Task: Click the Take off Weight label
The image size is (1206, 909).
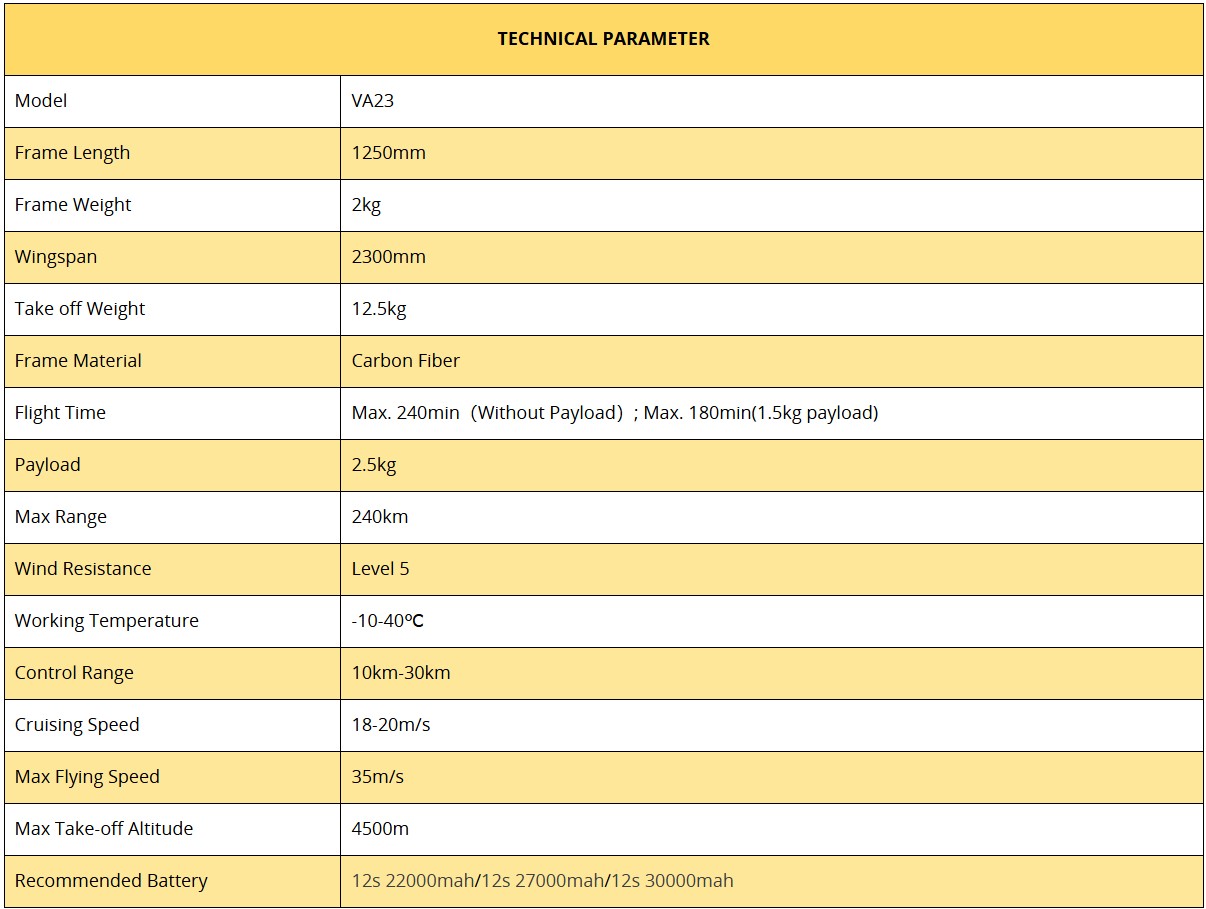Action: [x=80, y=309]
